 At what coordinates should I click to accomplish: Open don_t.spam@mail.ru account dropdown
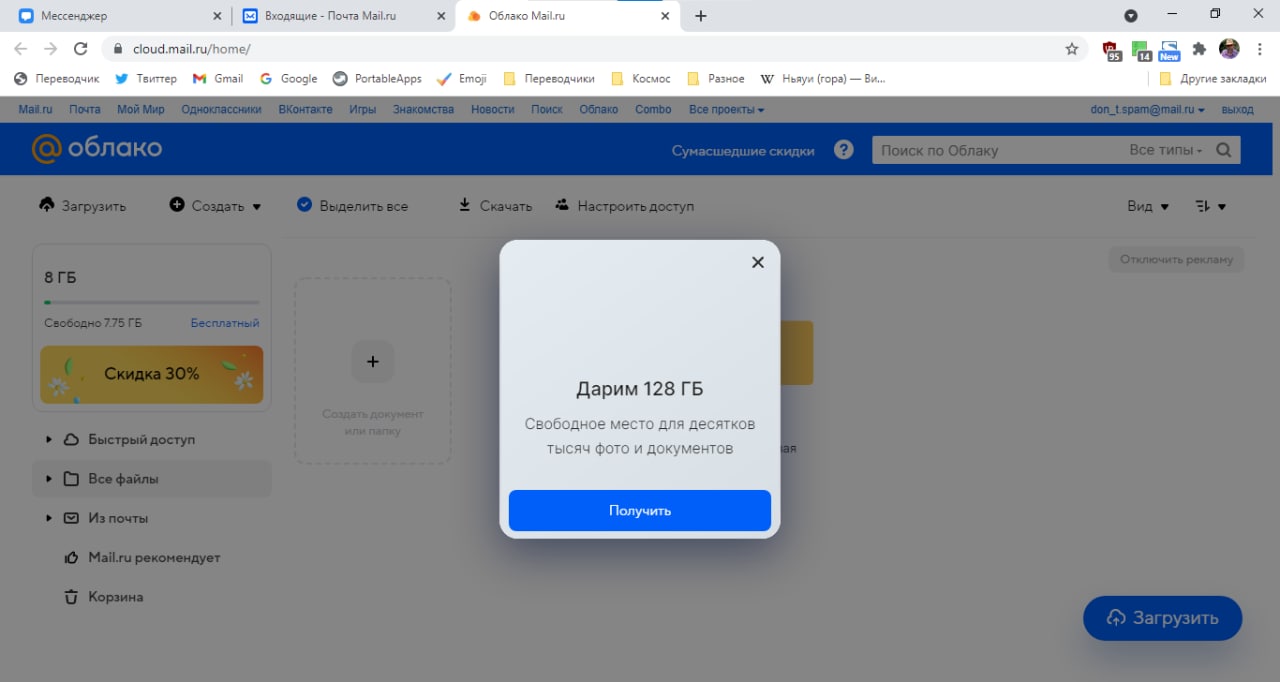(1147, 109)
